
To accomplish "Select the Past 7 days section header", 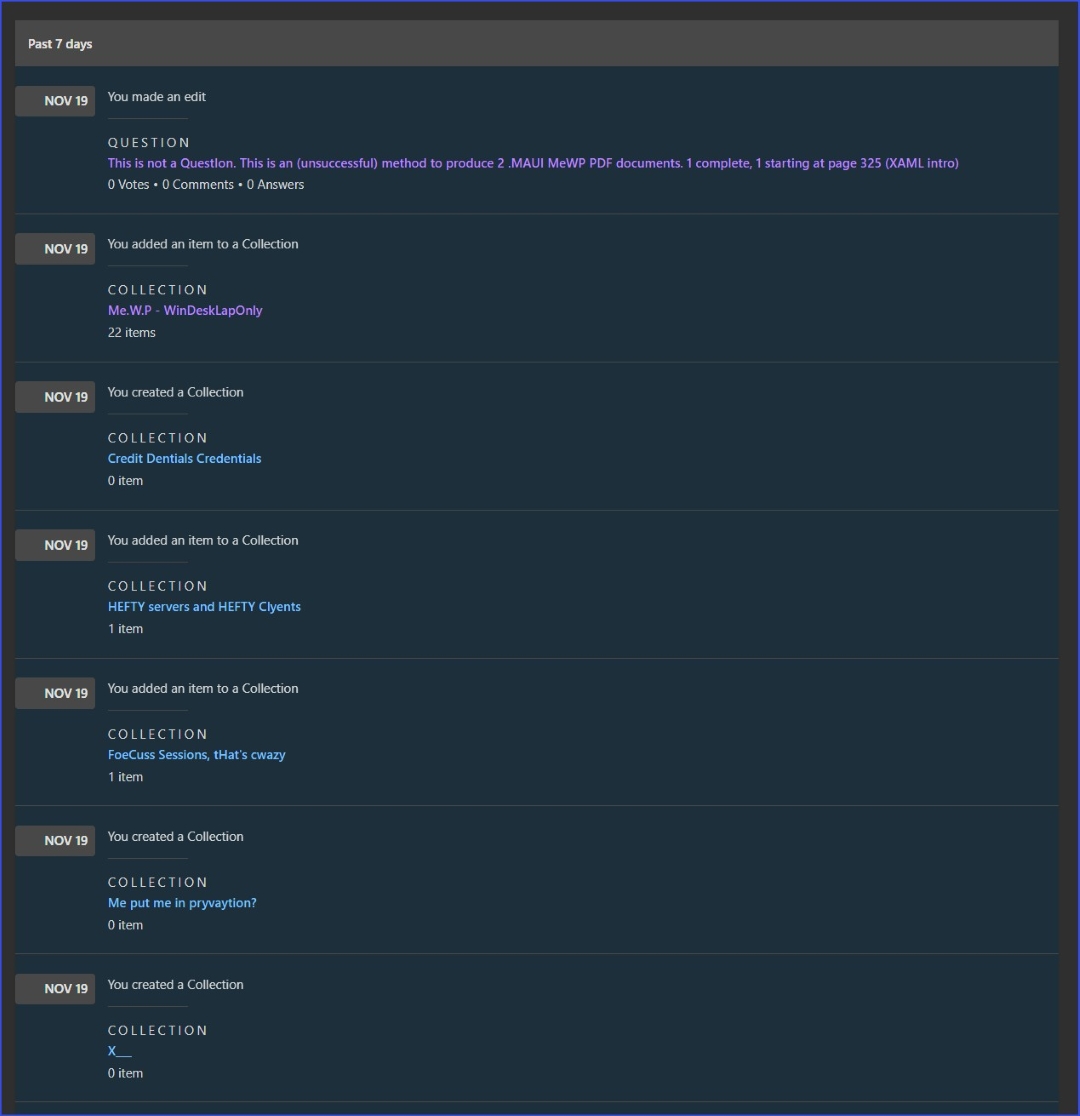I will tap(60, 43).
